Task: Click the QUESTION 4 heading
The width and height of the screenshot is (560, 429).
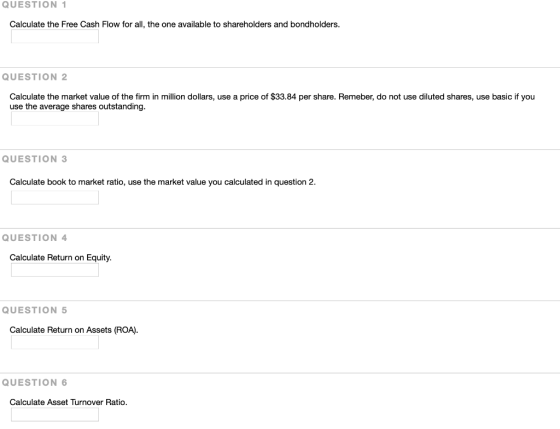Action: point(34,238)
